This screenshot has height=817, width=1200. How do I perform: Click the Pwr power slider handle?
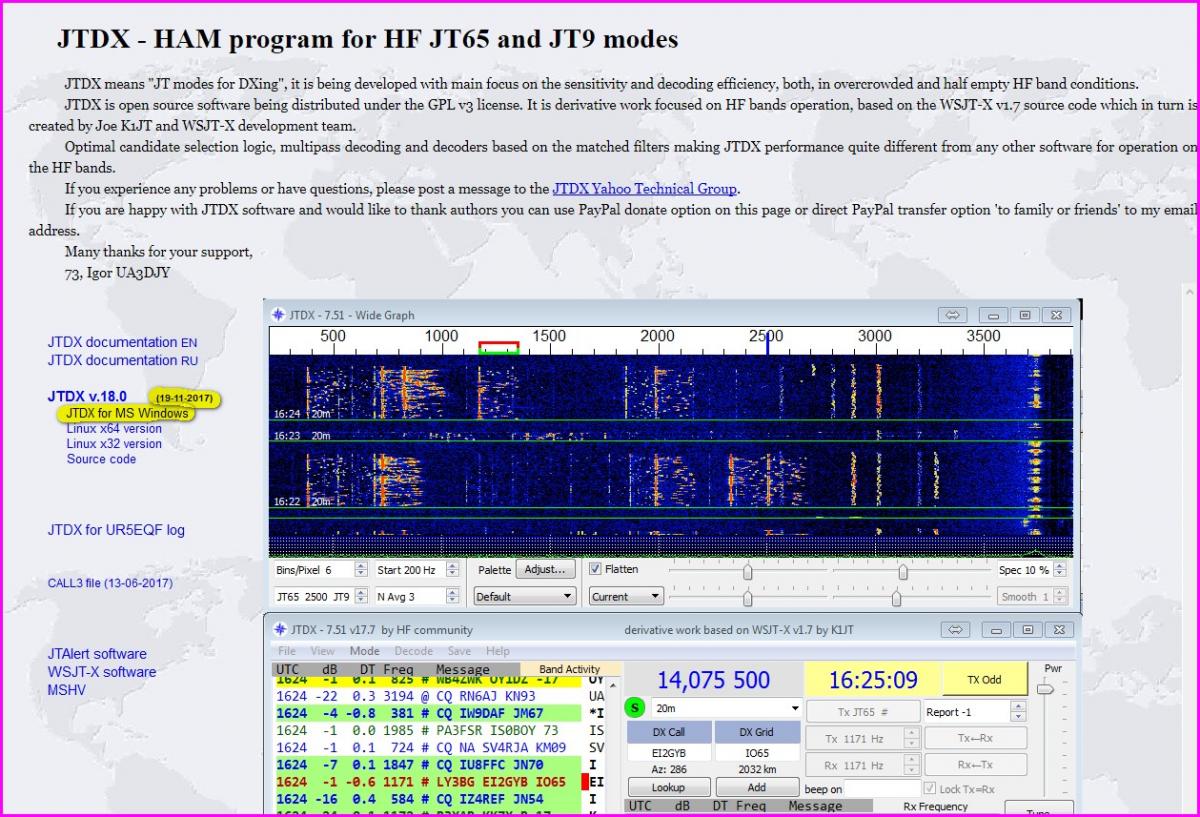(1045, 689)
